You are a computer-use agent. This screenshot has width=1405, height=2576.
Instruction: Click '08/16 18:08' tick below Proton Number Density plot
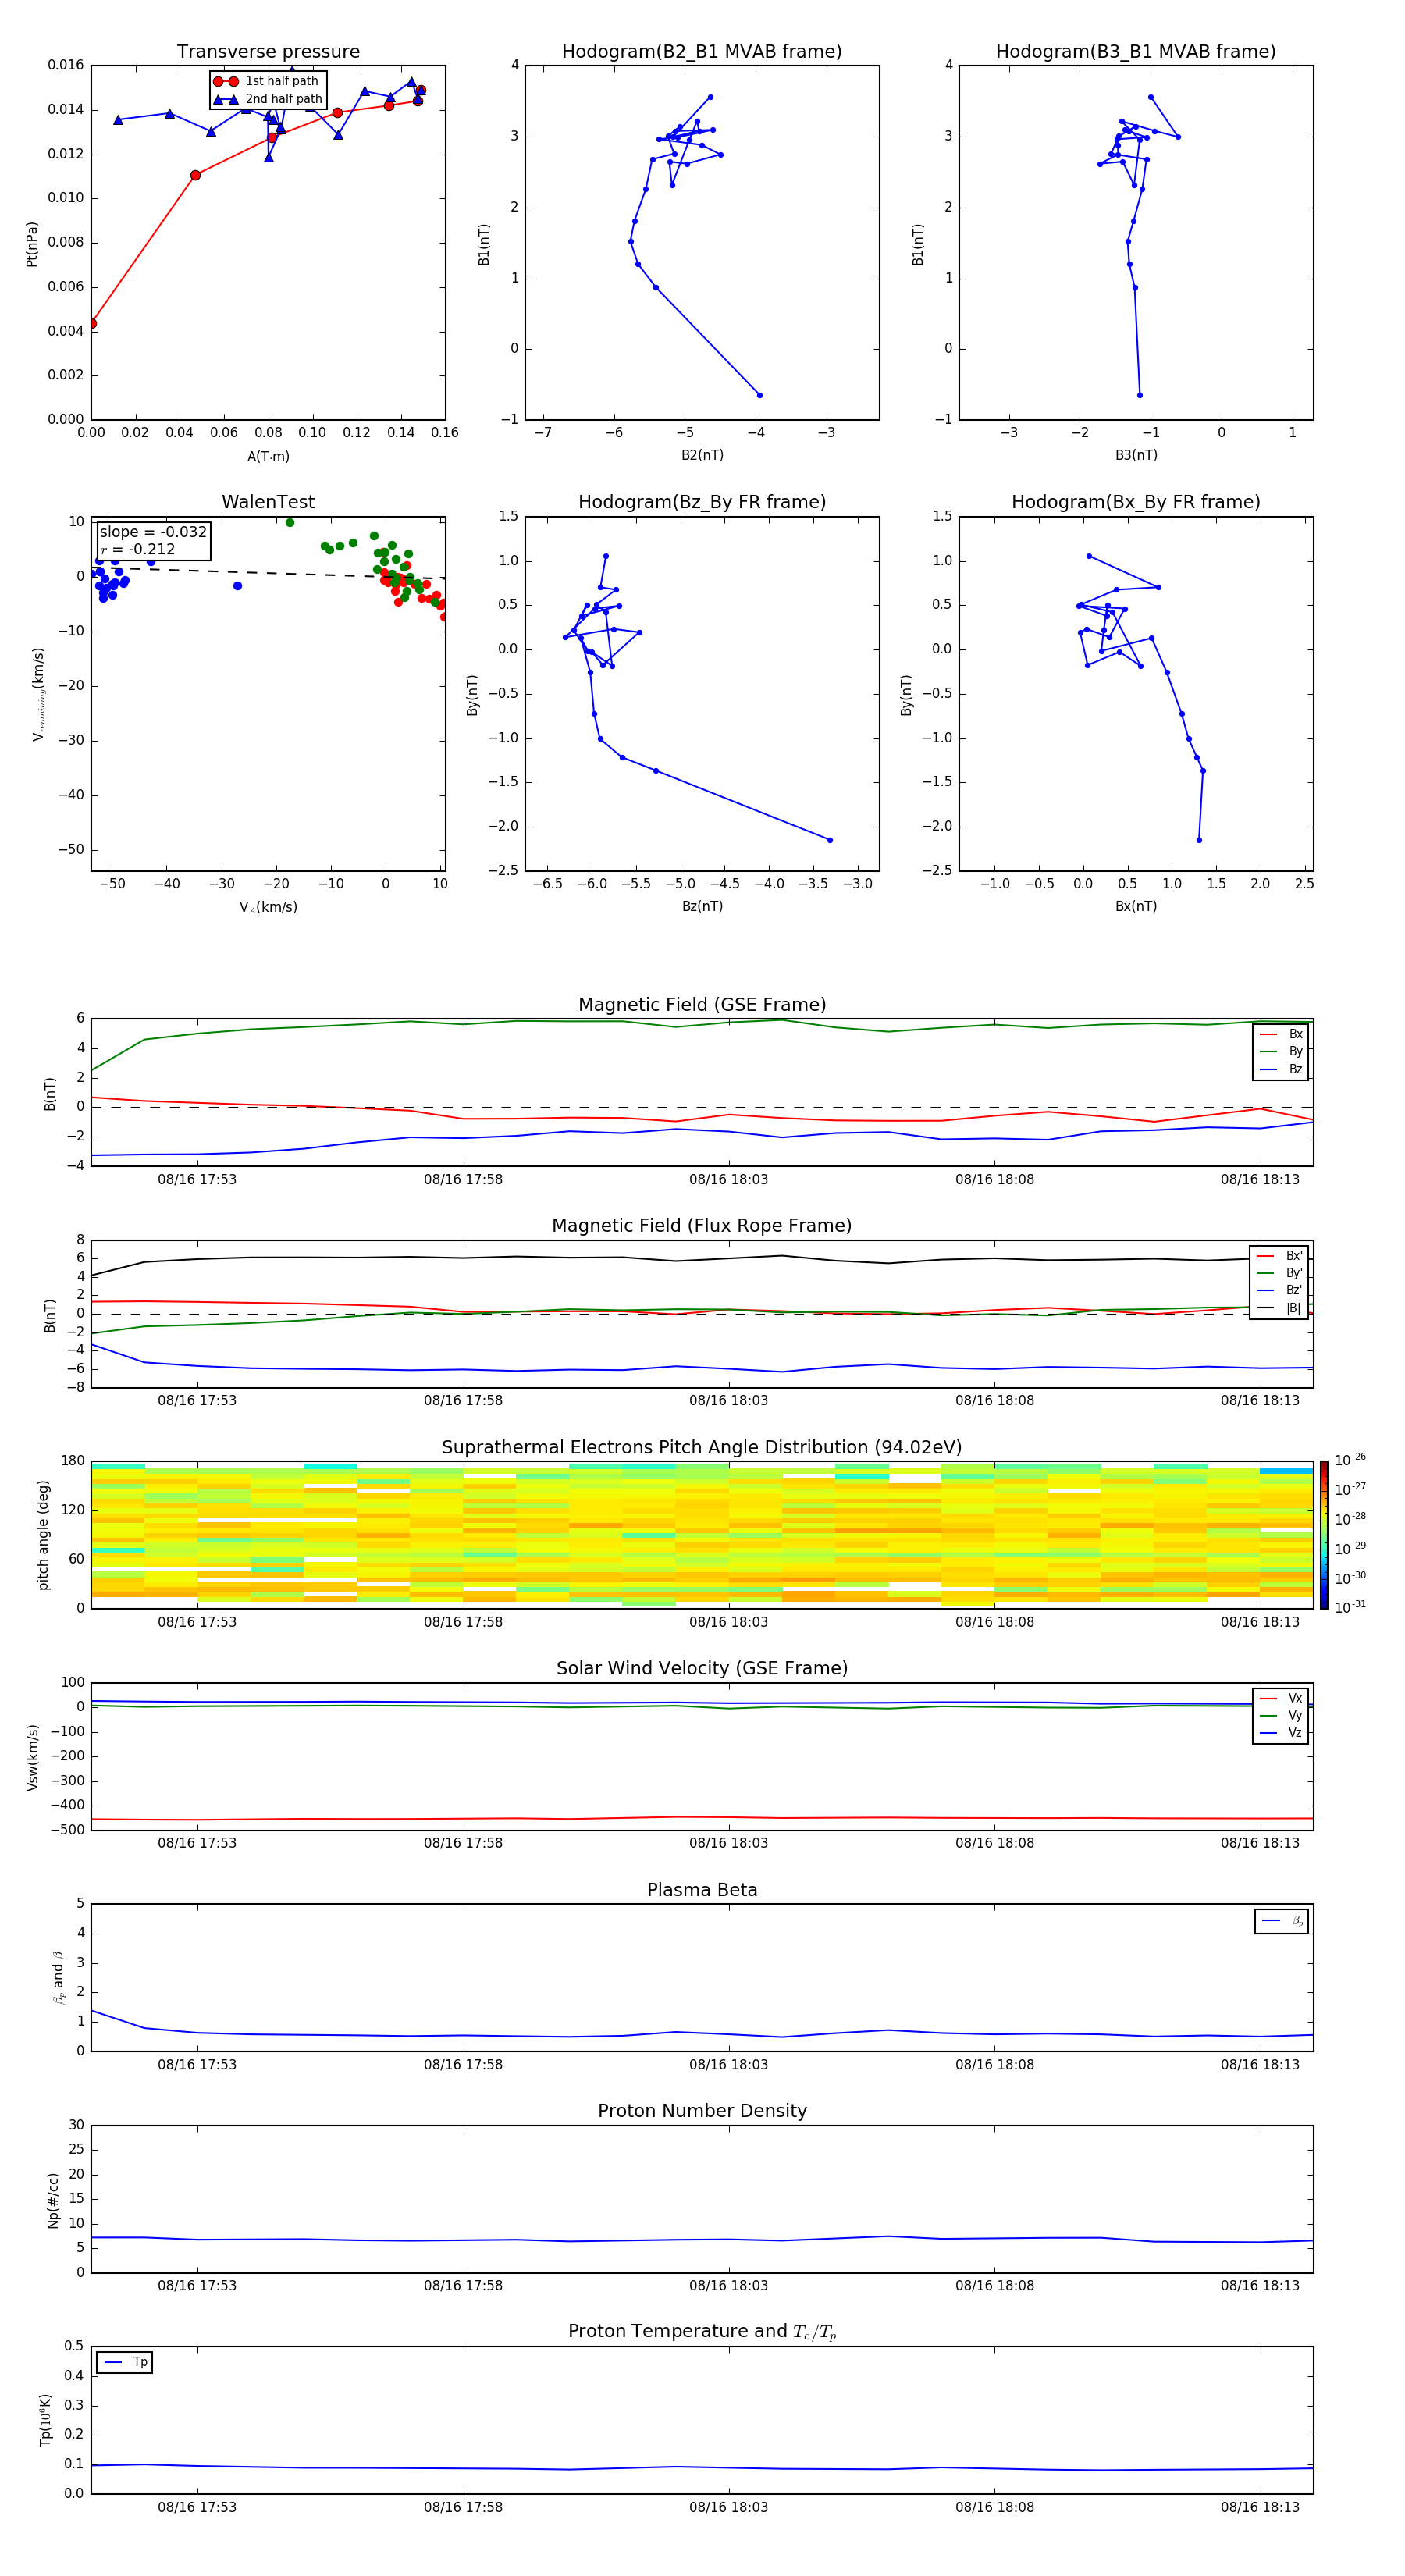tap(994, 2286)
